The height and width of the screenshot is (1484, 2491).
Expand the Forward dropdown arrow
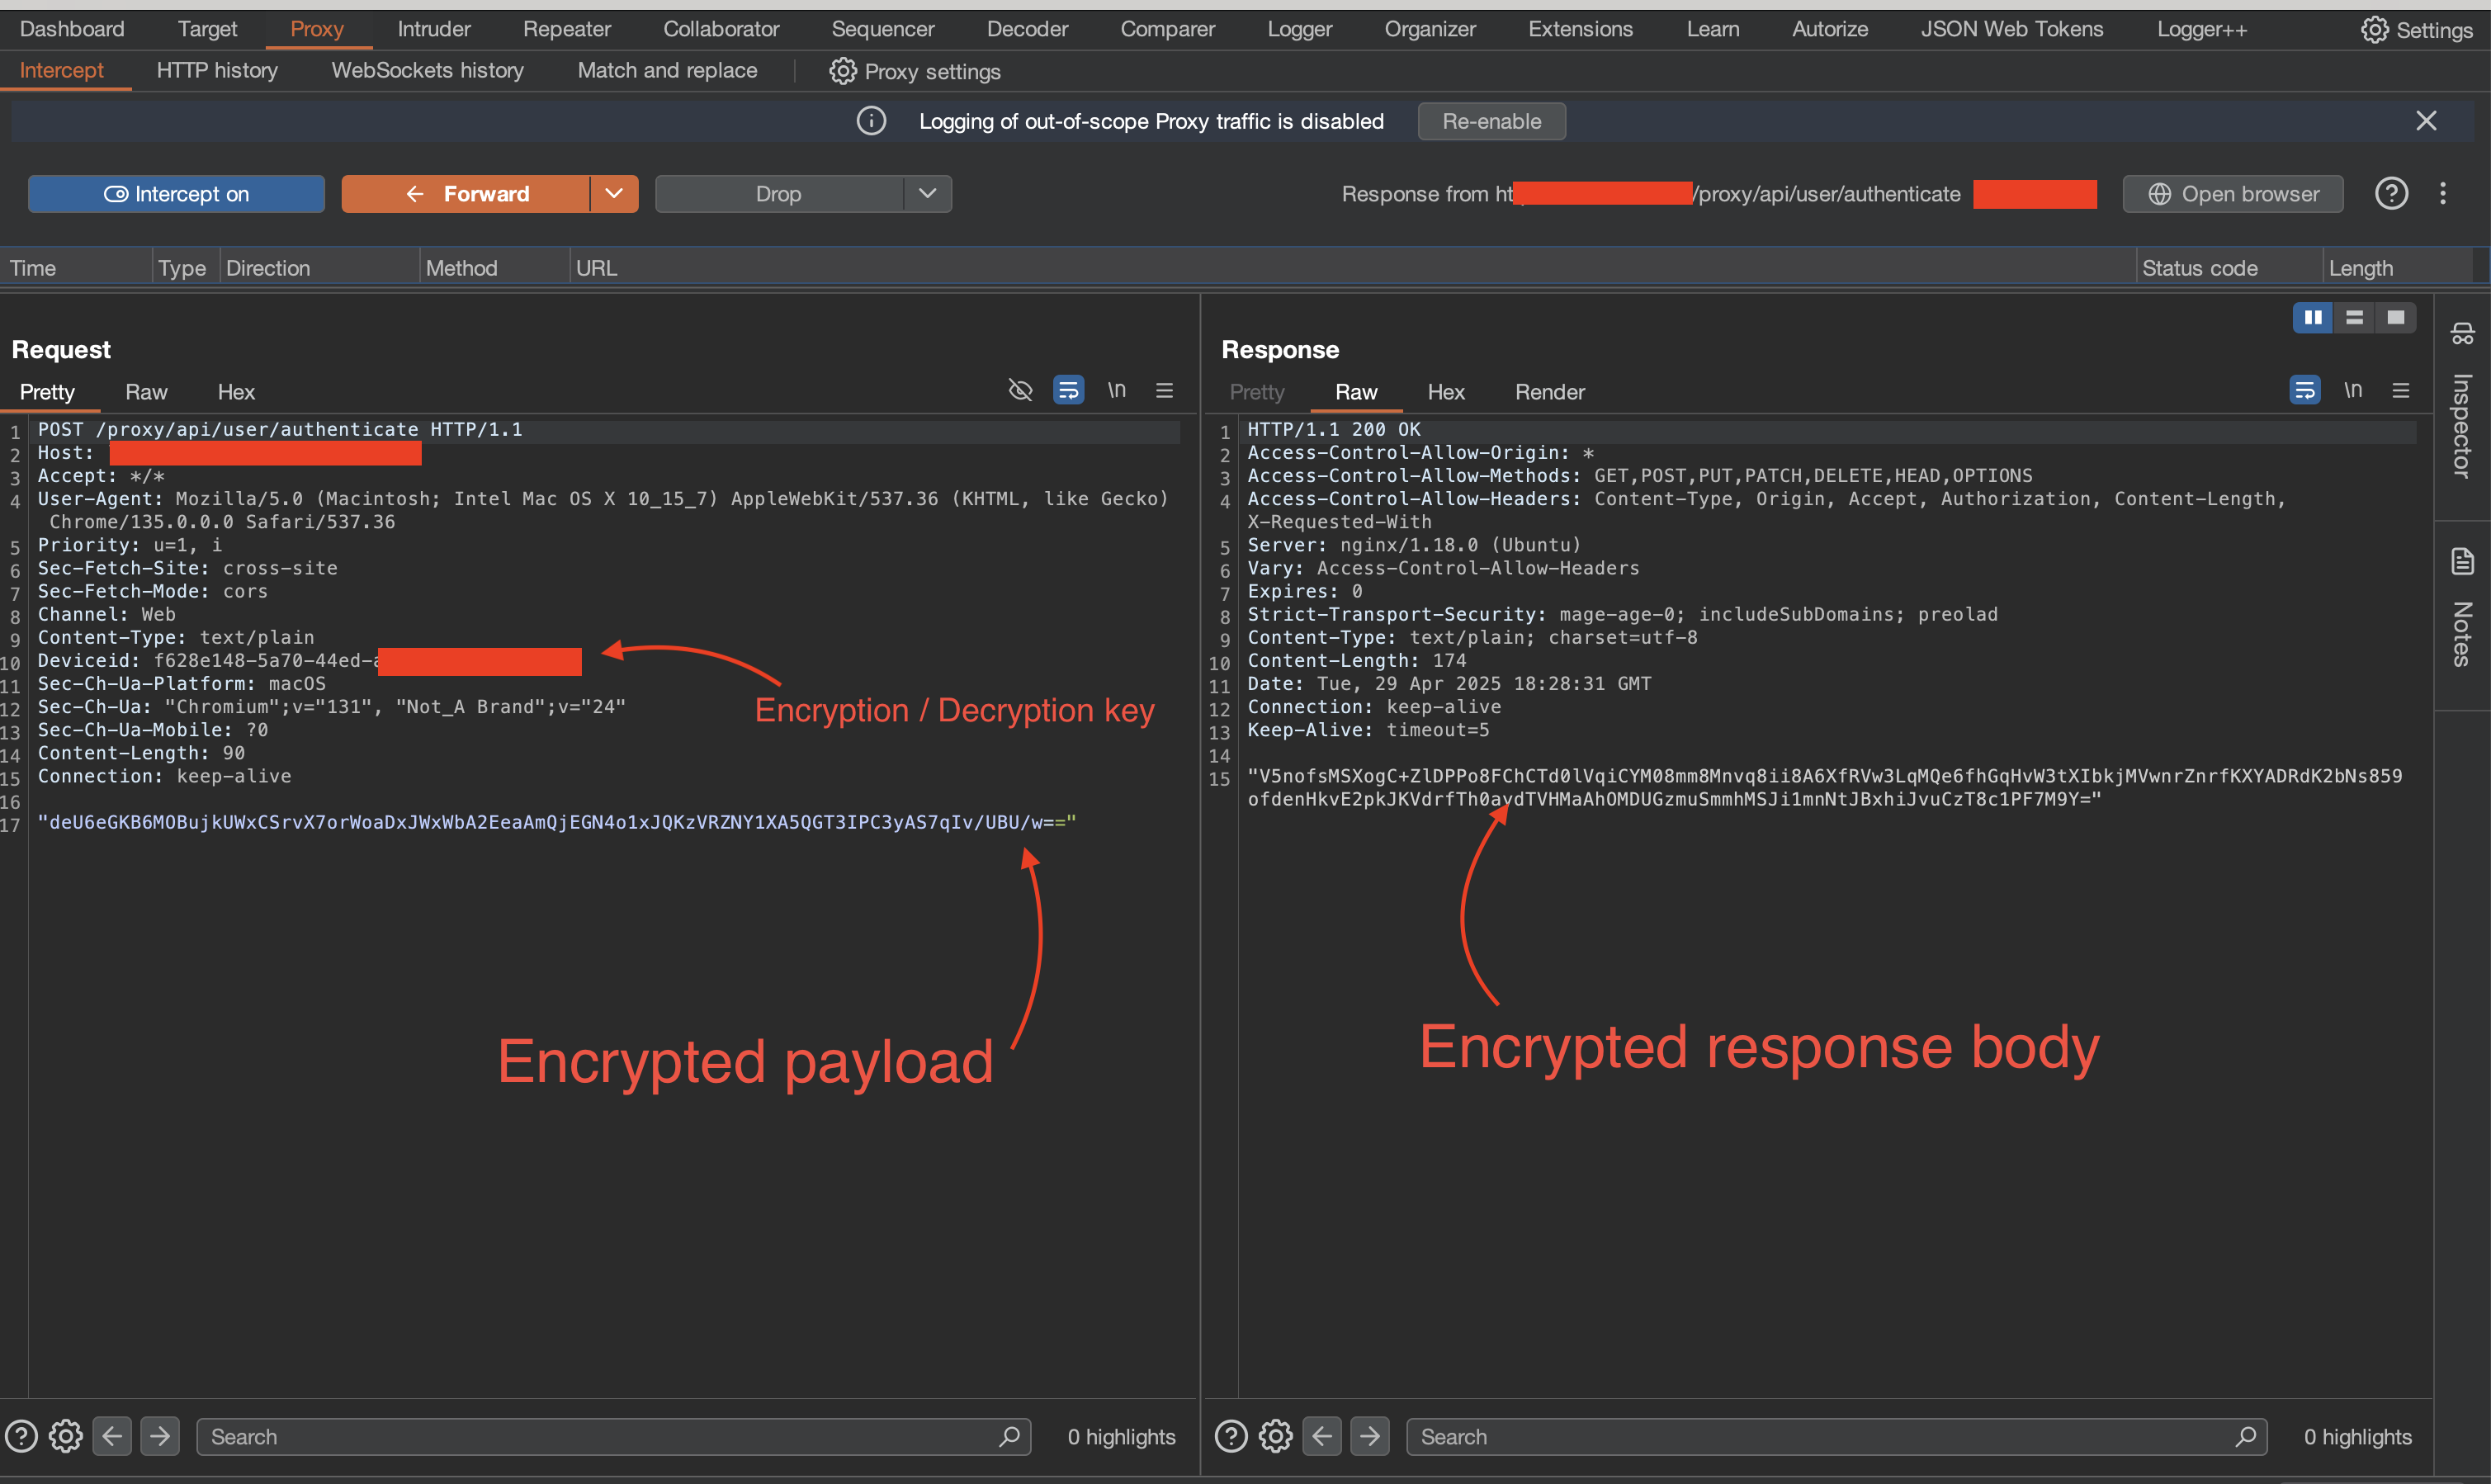614,194
